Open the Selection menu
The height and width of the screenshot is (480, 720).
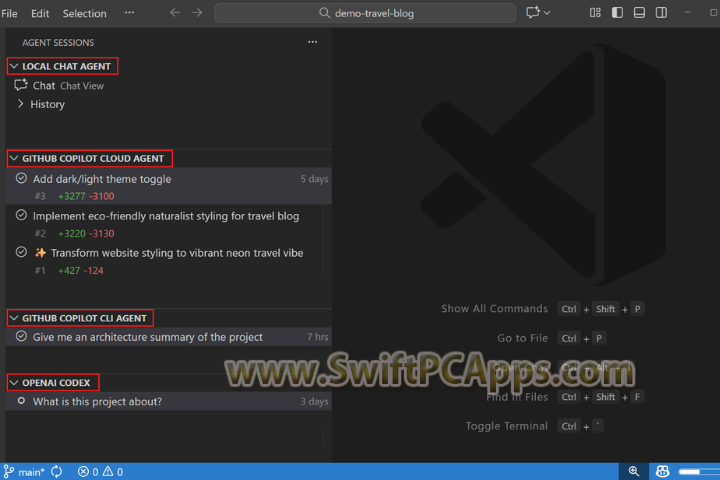84,13
